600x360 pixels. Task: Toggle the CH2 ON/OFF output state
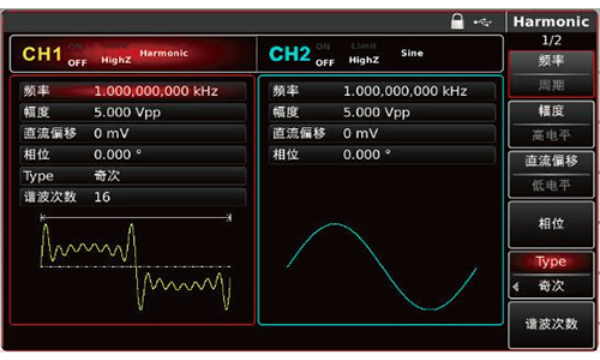click(324, 55)
